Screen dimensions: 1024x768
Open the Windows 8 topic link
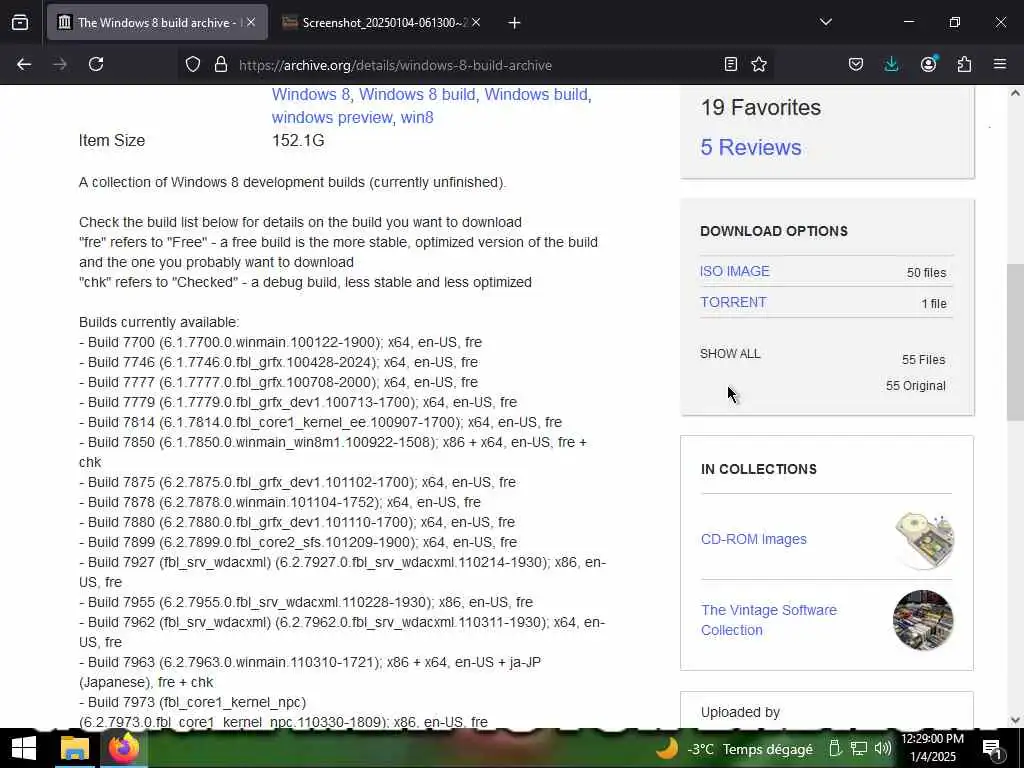(x=311, y=94)
